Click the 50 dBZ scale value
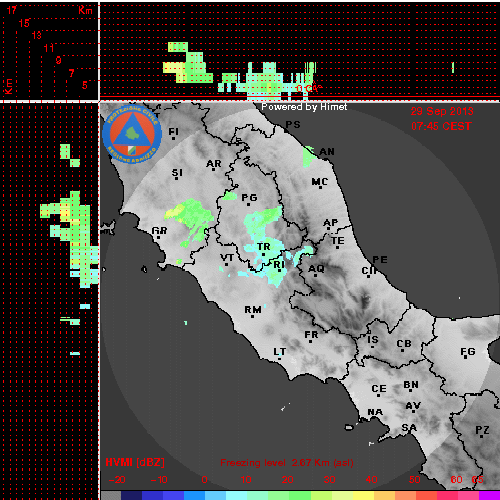Screen dimensions: 500x500 [415, 480]
